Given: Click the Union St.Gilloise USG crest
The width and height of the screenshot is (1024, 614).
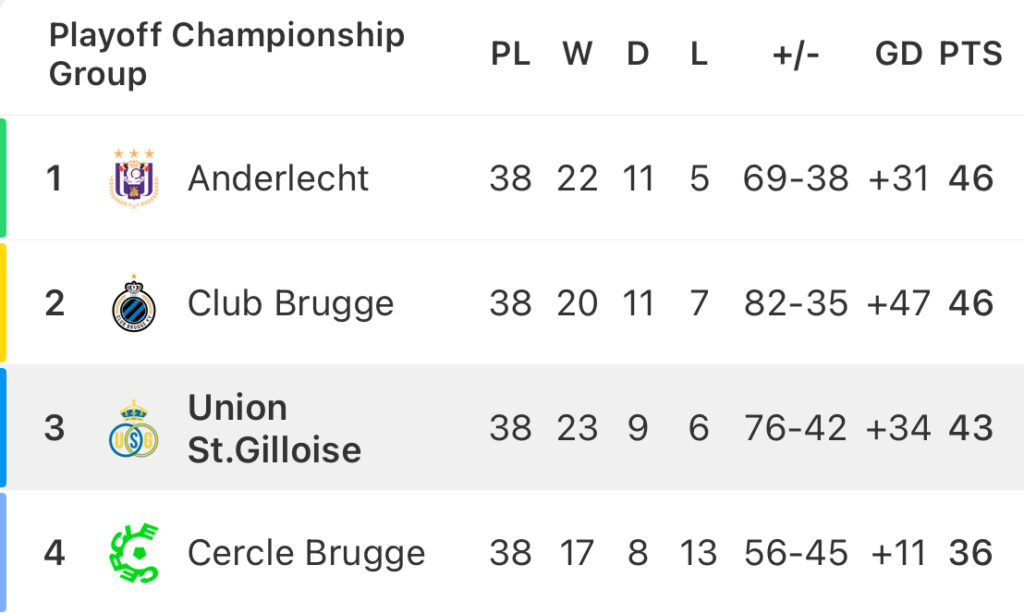Looking at the screenshot, I should pyautogui.click(x=134, y=428).
